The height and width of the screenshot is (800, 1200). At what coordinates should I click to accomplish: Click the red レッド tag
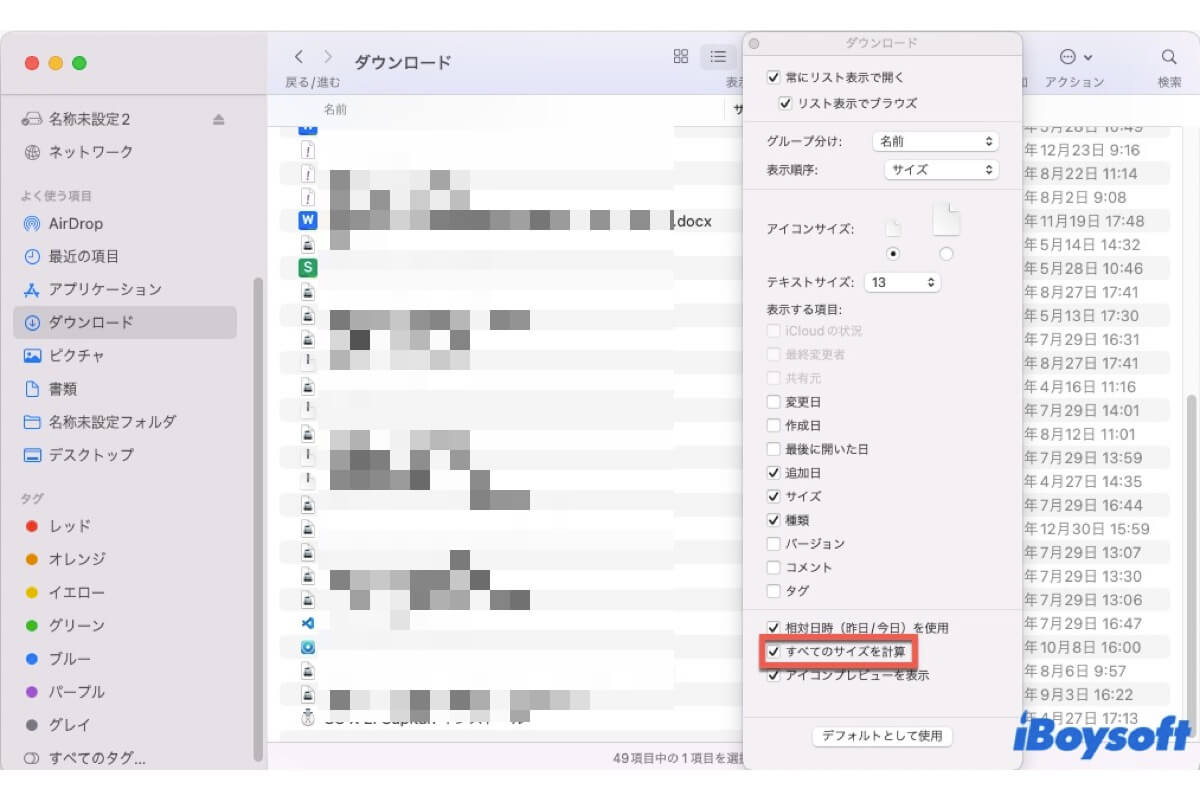69,526
